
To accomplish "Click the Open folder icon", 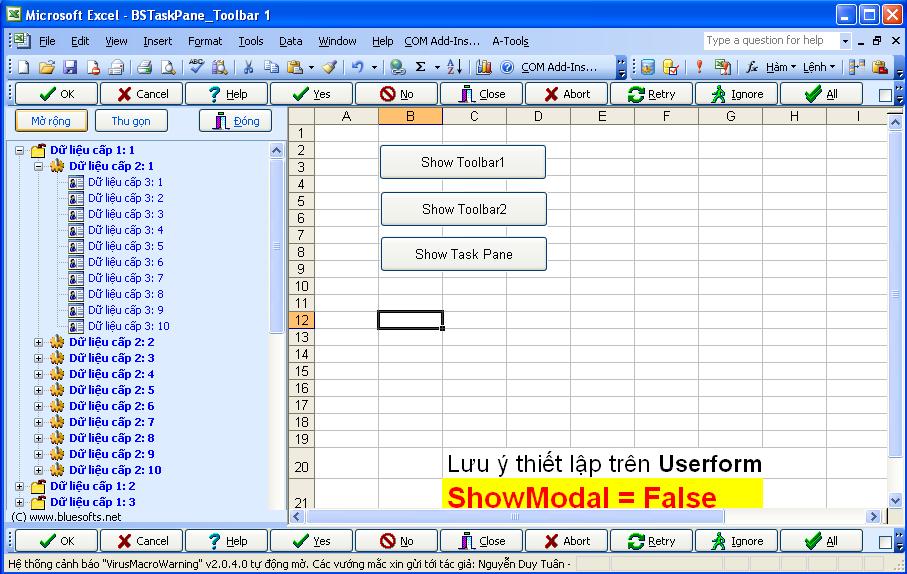I will click(x=46, y=67).
